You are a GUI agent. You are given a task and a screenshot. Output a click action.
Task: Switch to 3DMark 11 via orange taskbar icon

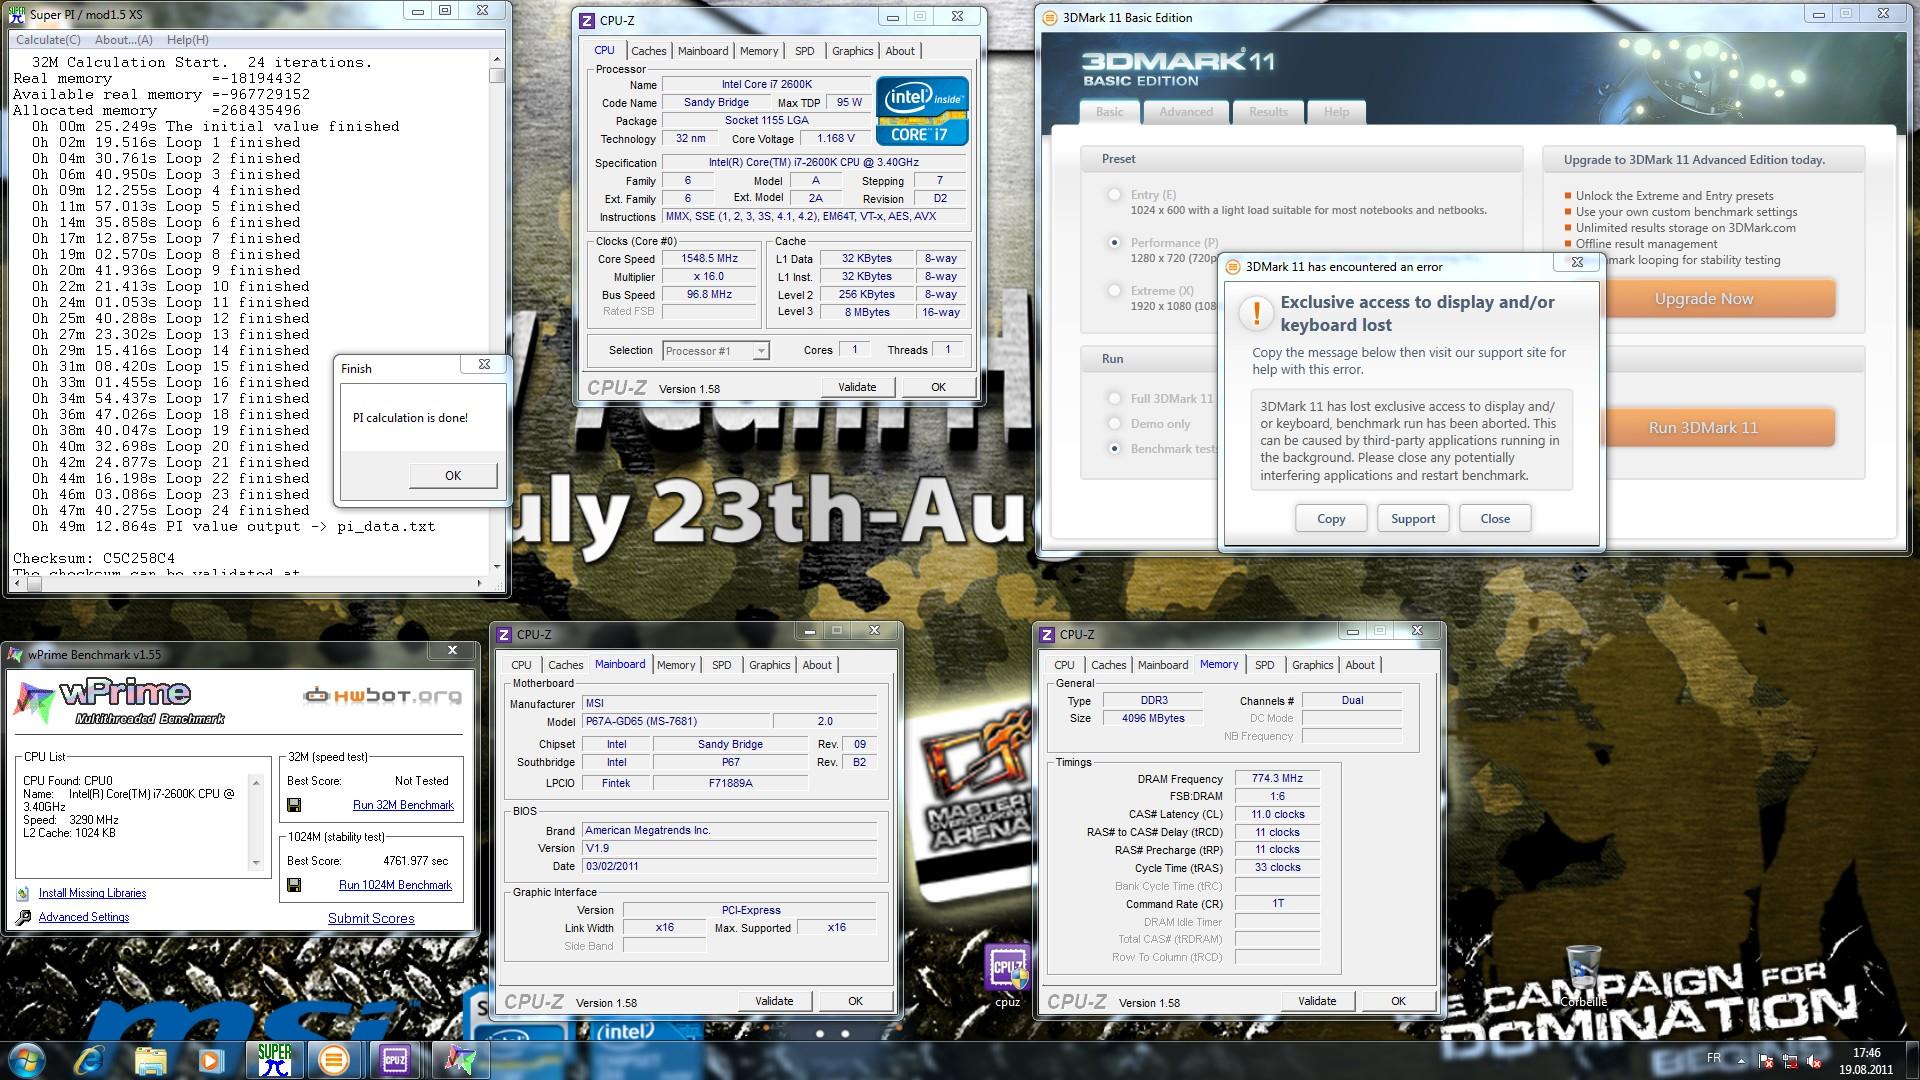tap(333, 1059)
